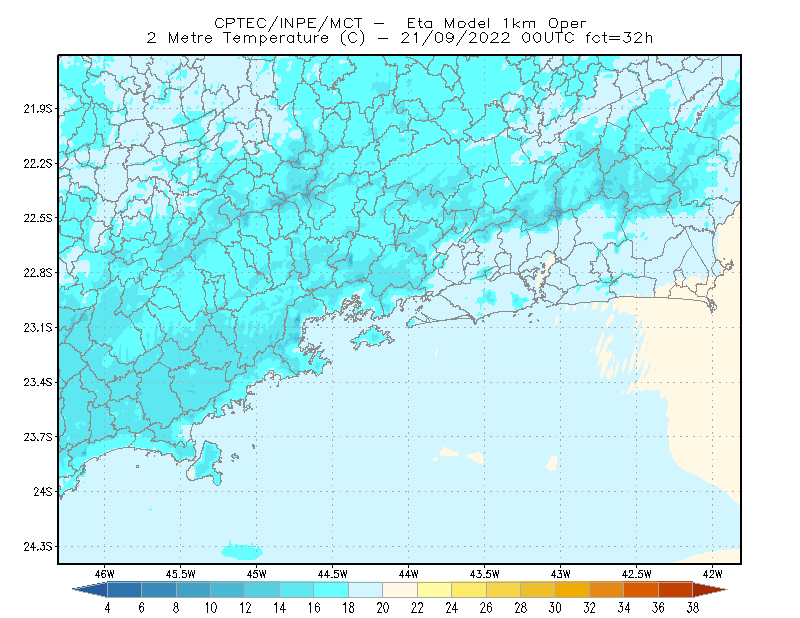
Task: Click longitude label 44.5W
Action: click(x=333, y=574)
